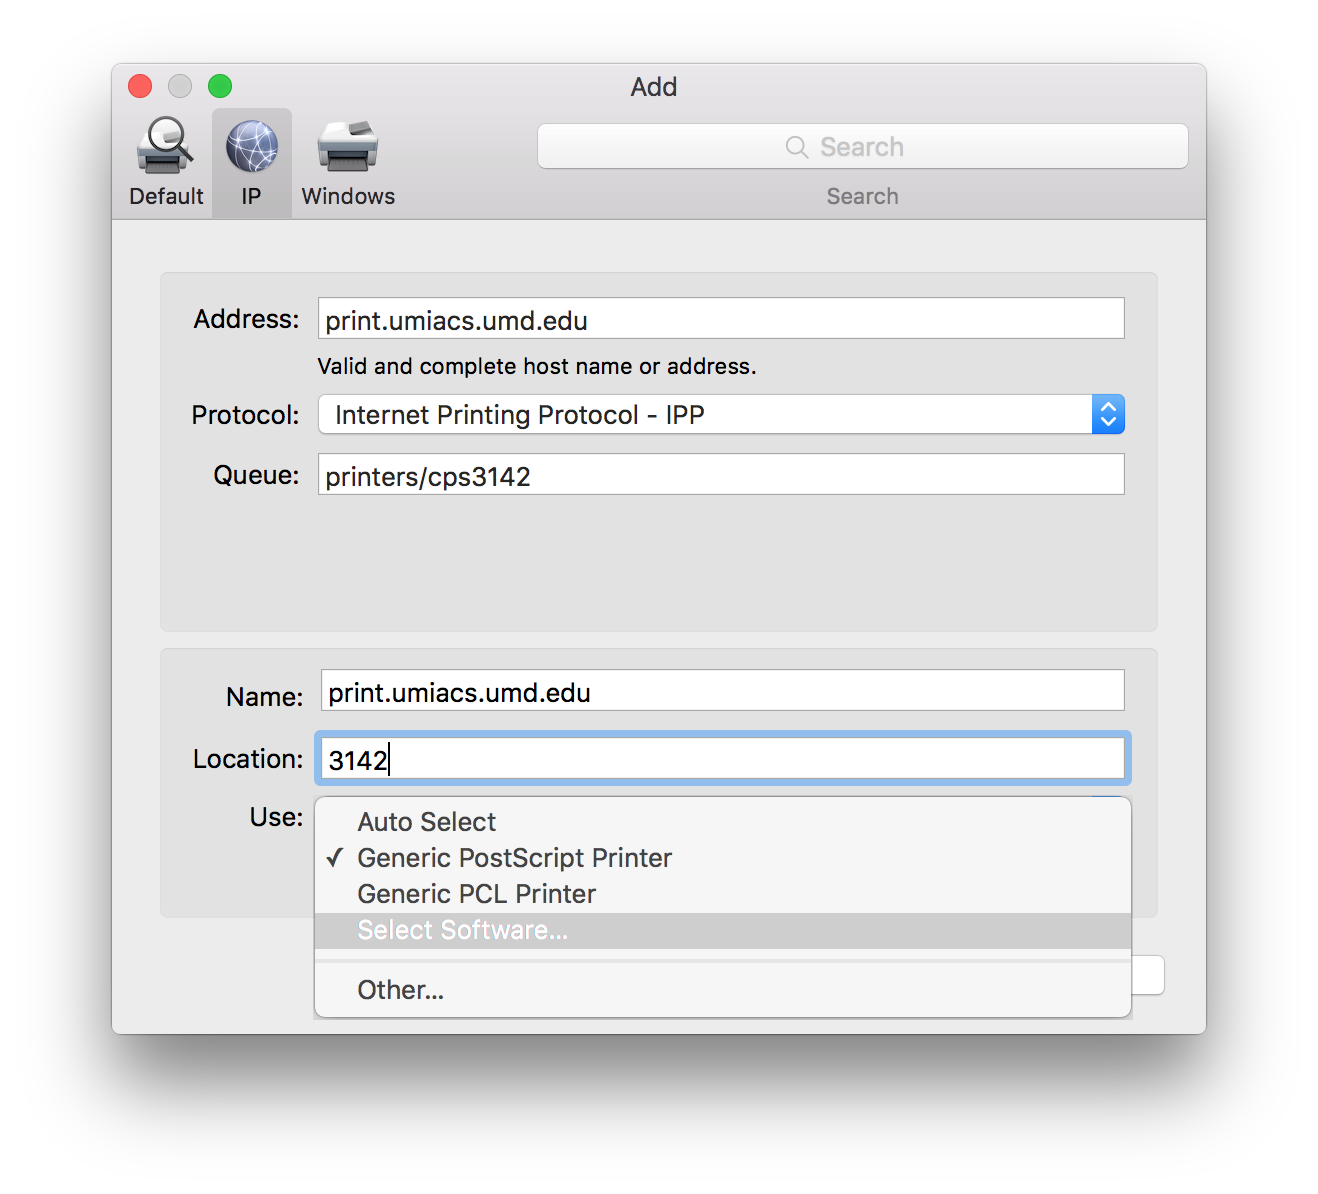This screenshot has height=1194, width=1318.
Task: Click Other… in the Use menu
Action: click(400, 990)
